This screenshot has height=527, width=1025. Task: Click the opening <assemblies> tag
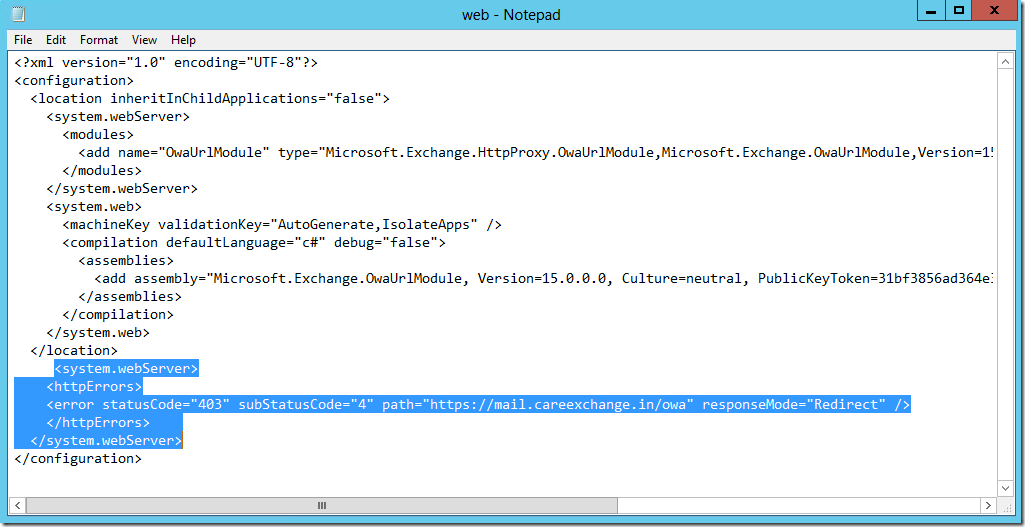[126, 260]
